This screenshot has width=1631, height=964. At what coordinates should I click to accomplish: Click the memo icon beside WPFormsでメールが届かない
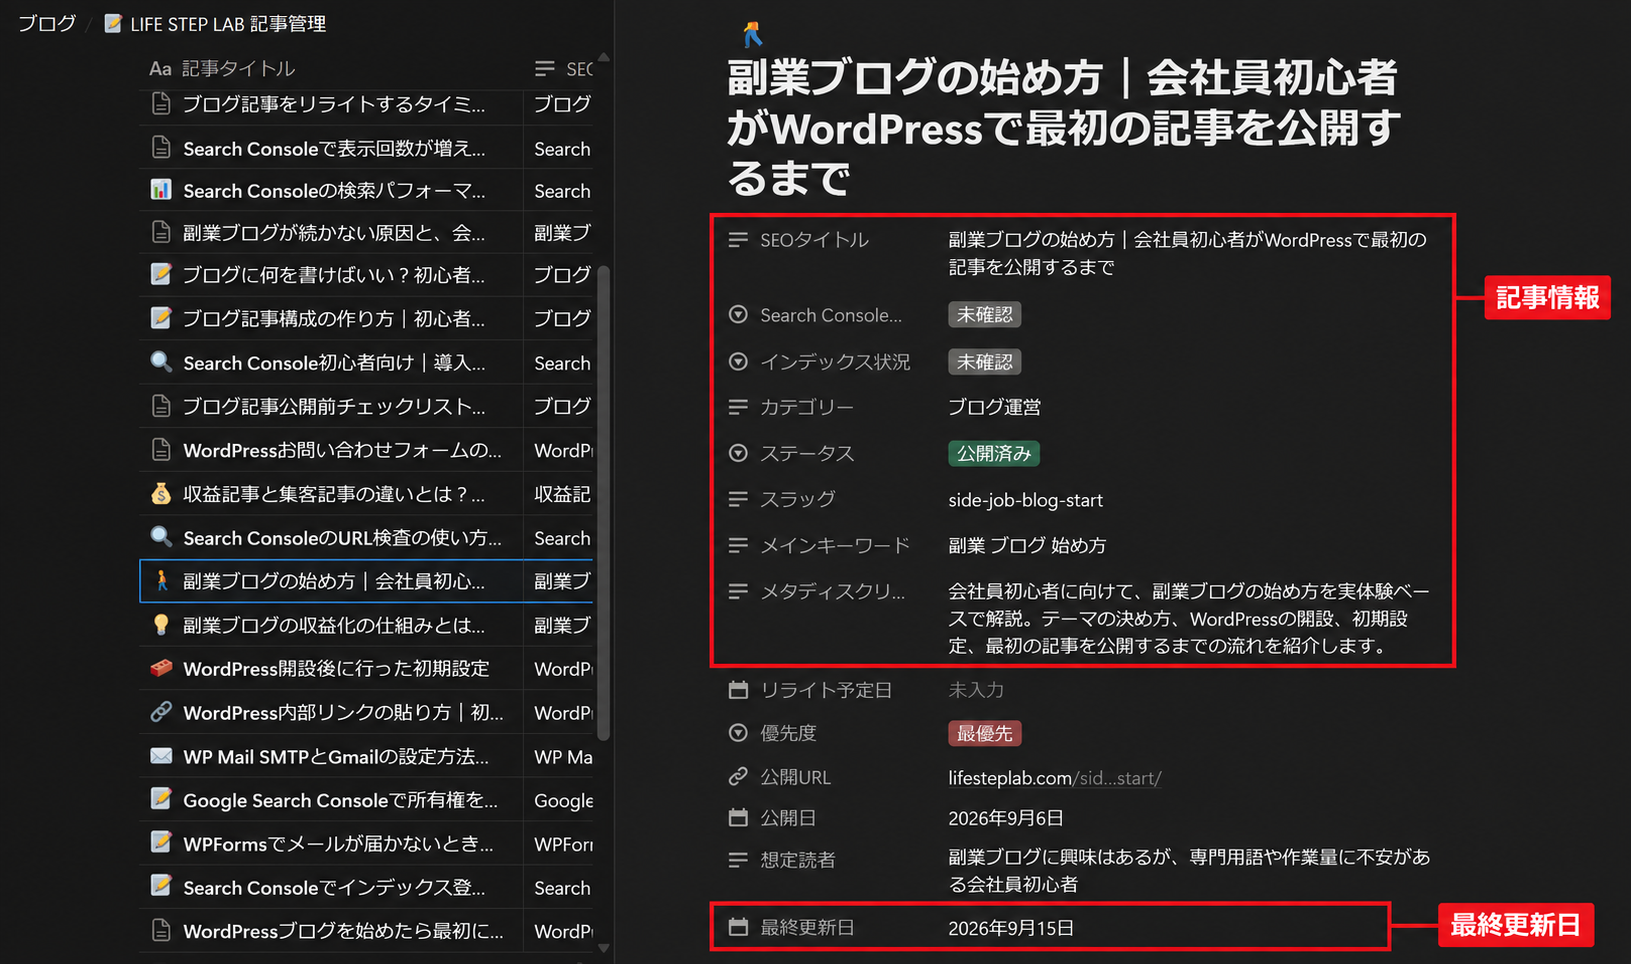[x=161, y=843]
